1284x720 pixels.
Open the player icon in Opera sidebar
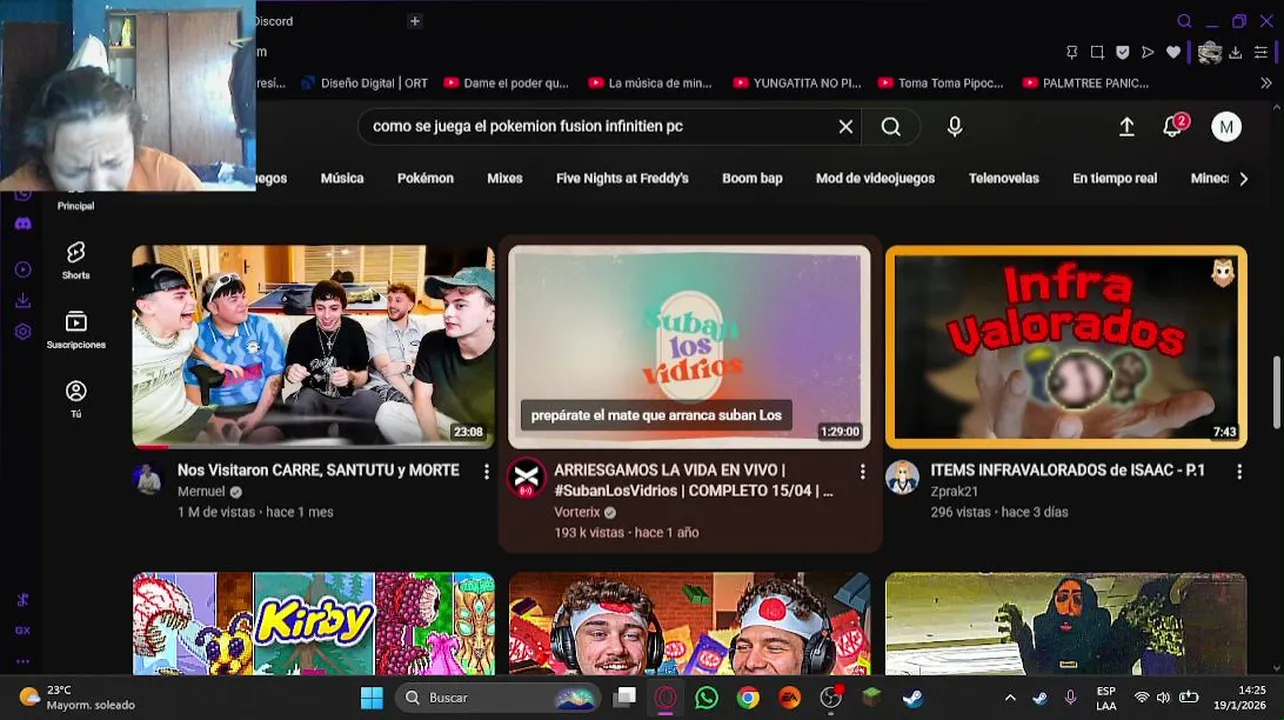[23, 270]
